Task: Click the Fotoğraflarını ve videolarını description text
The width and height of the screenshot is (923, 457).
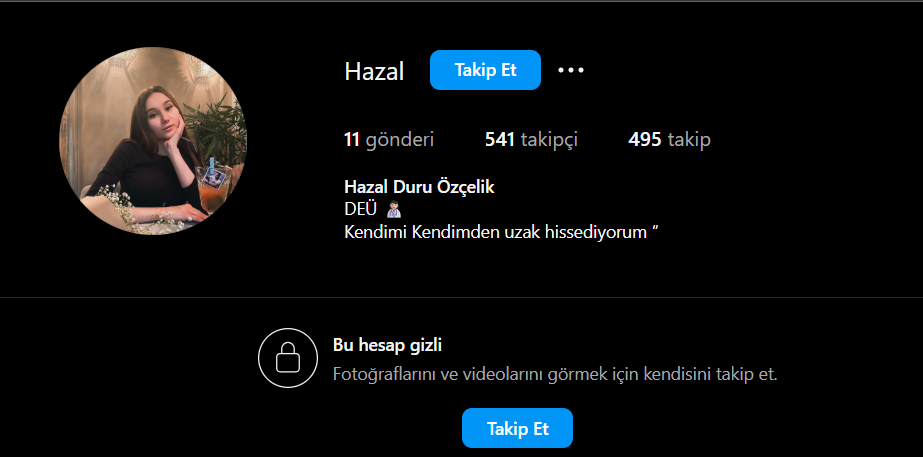Action: [555, 374]
